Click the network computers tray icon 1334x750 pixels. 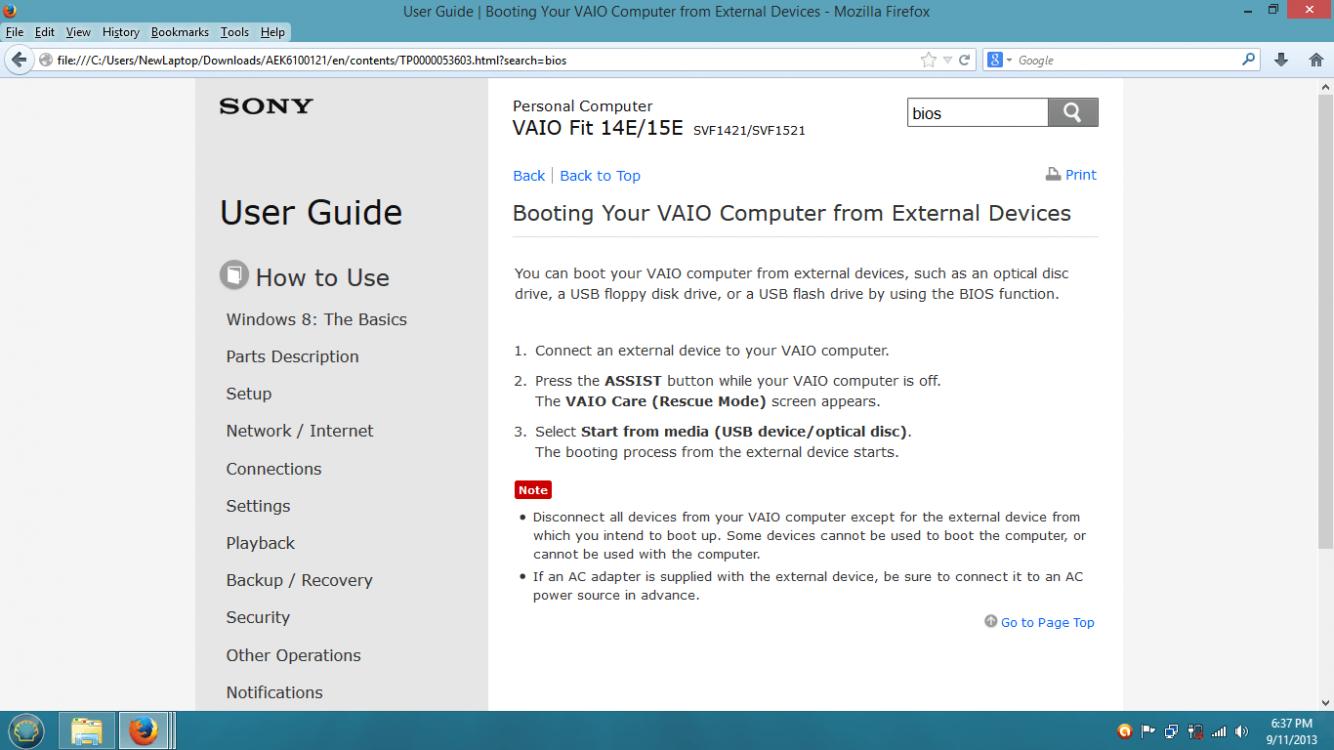click(x=1171, y=732)
